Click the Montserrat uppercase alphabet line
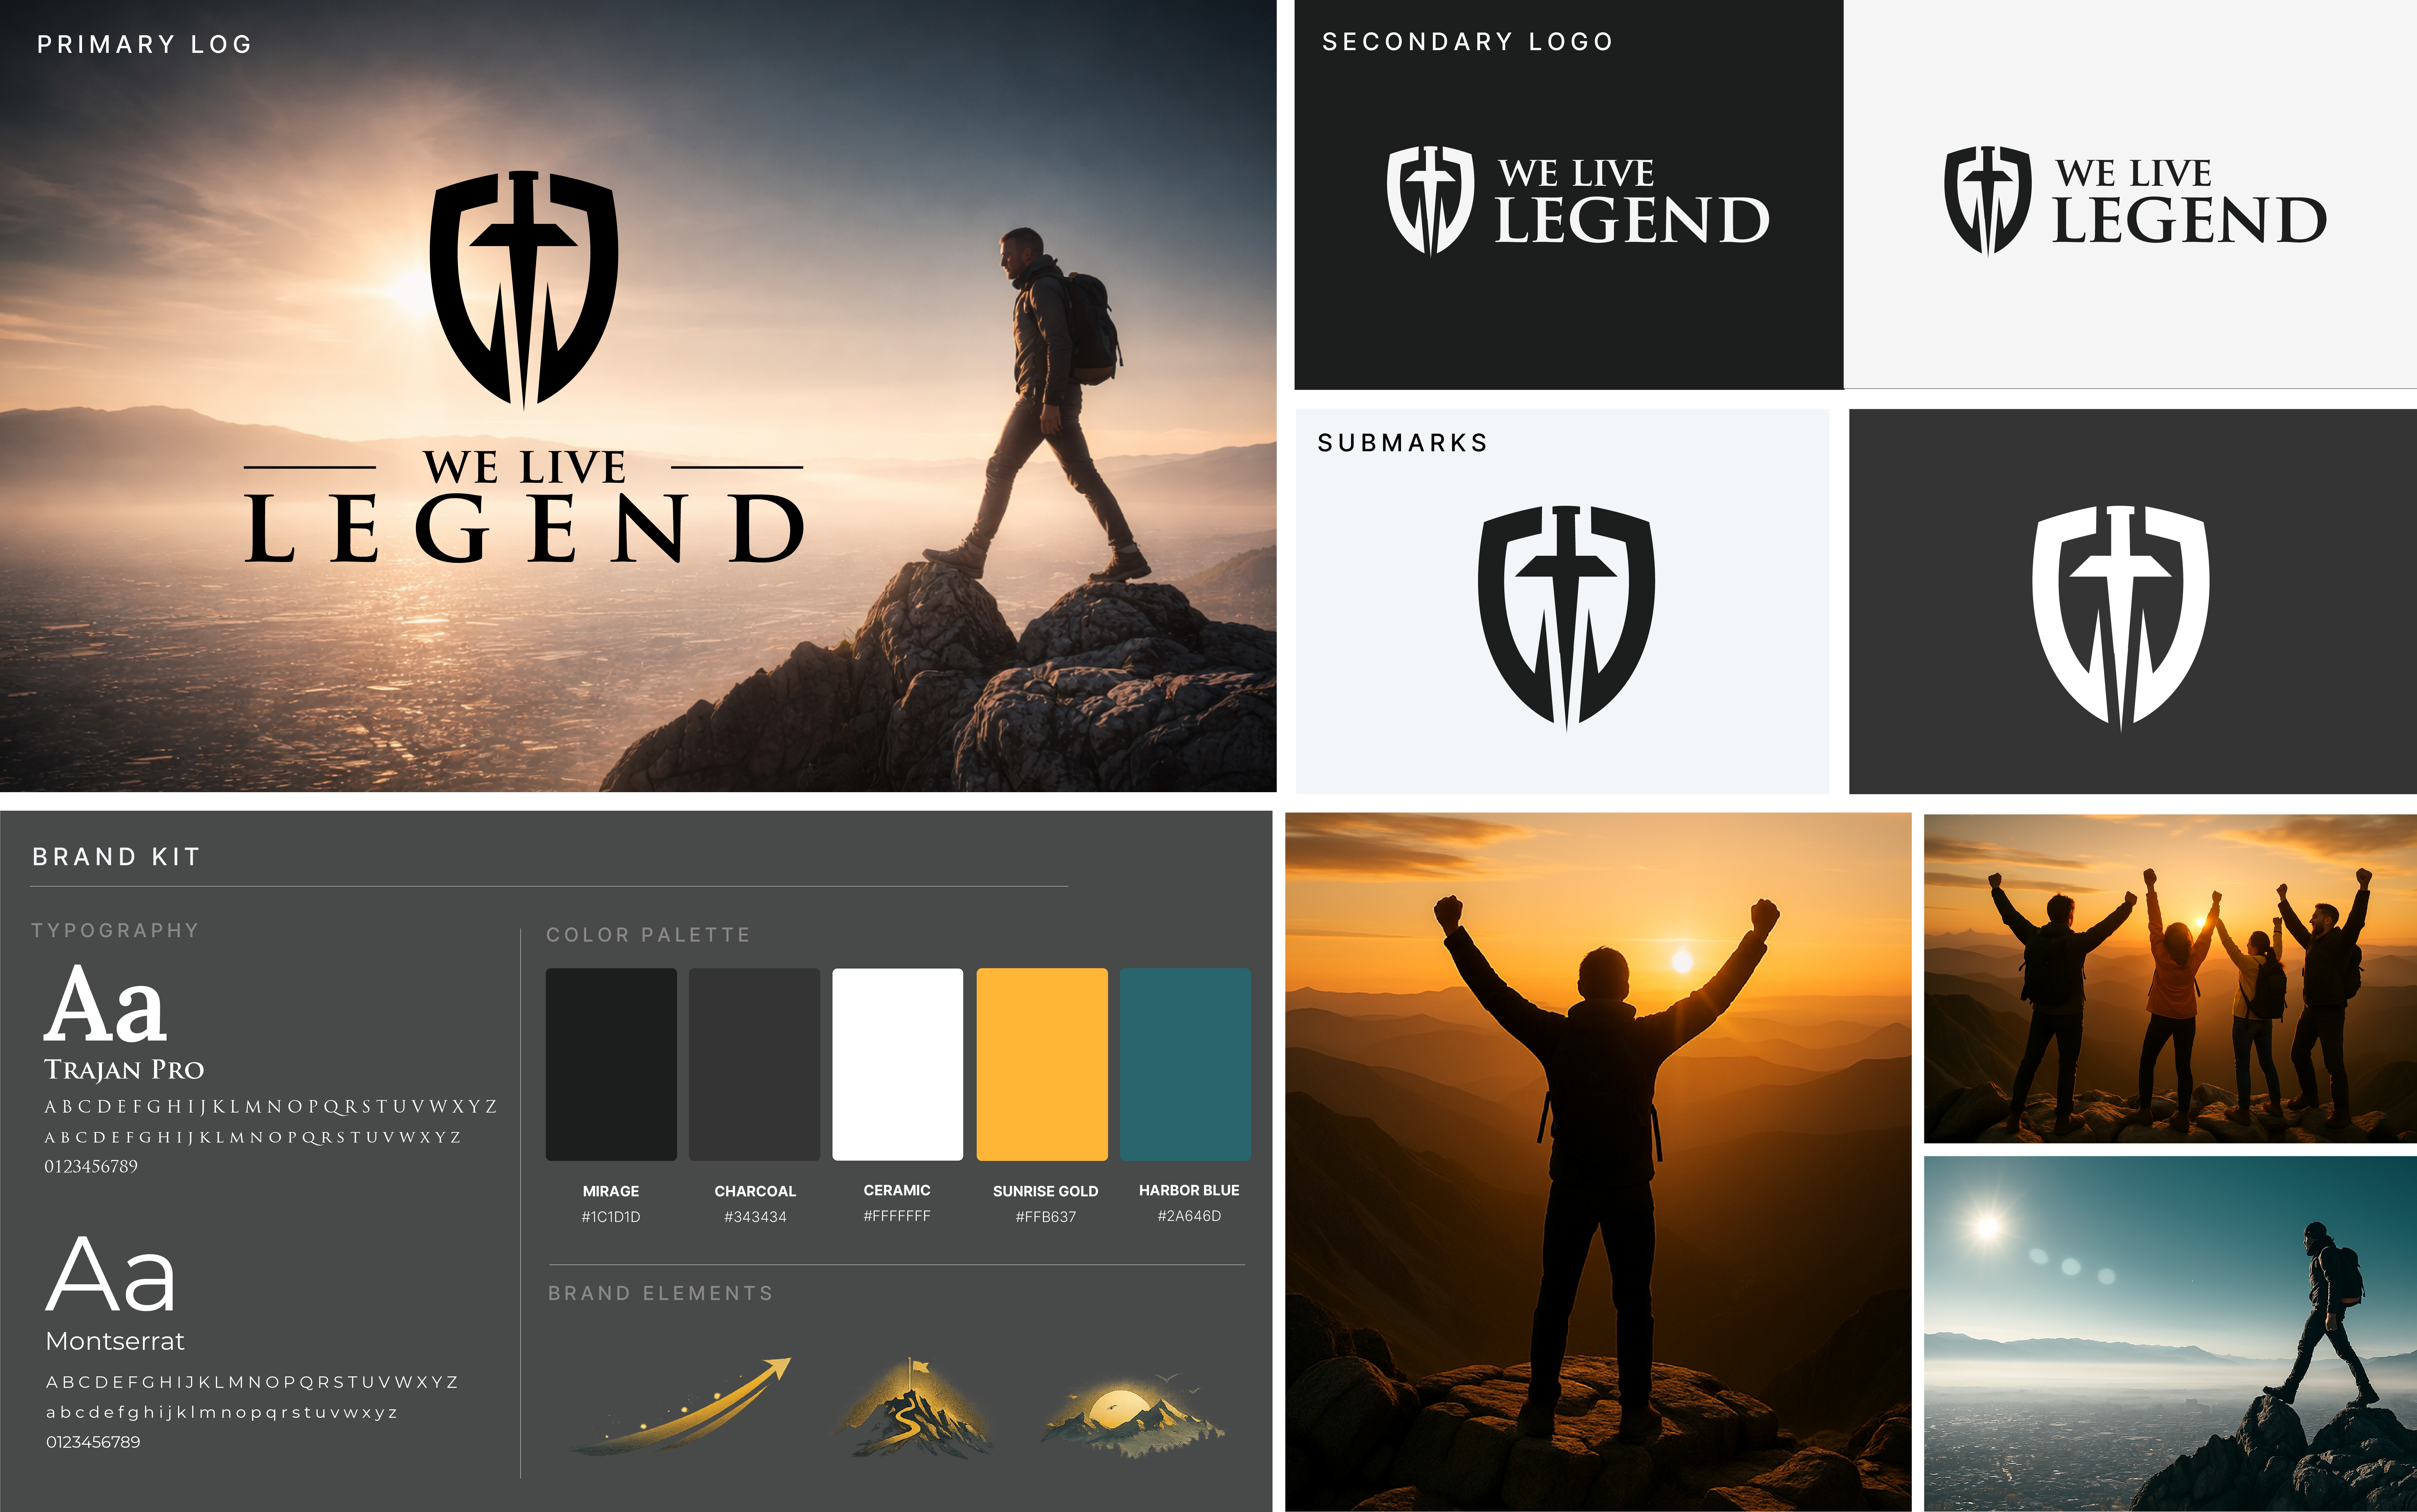Screen dimensions: 2417x1512 [252, 1382]
